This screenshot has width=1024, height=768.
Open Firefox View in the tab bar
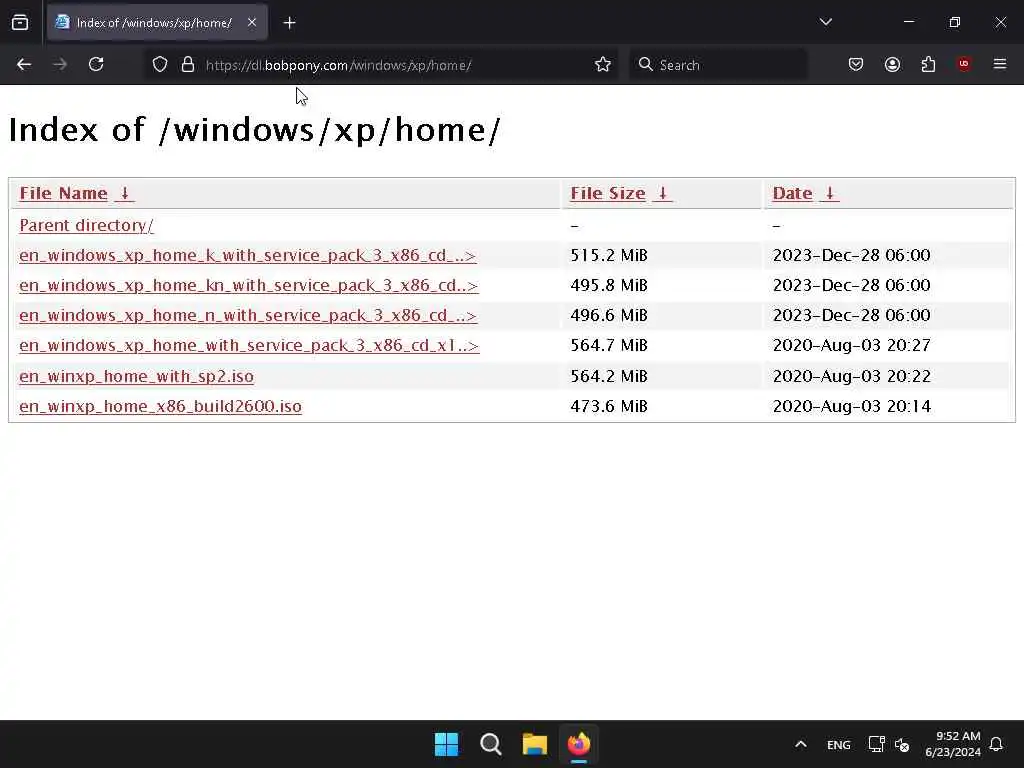20,23
